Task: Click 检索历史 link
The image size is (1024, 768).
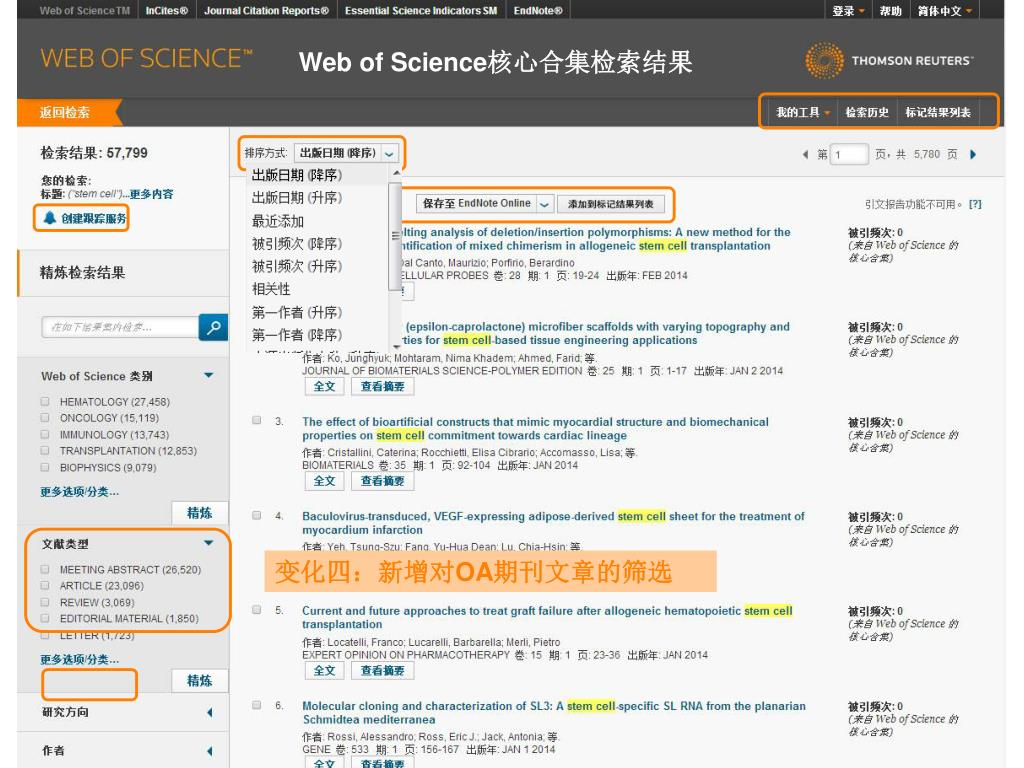Action: [867, 112]
